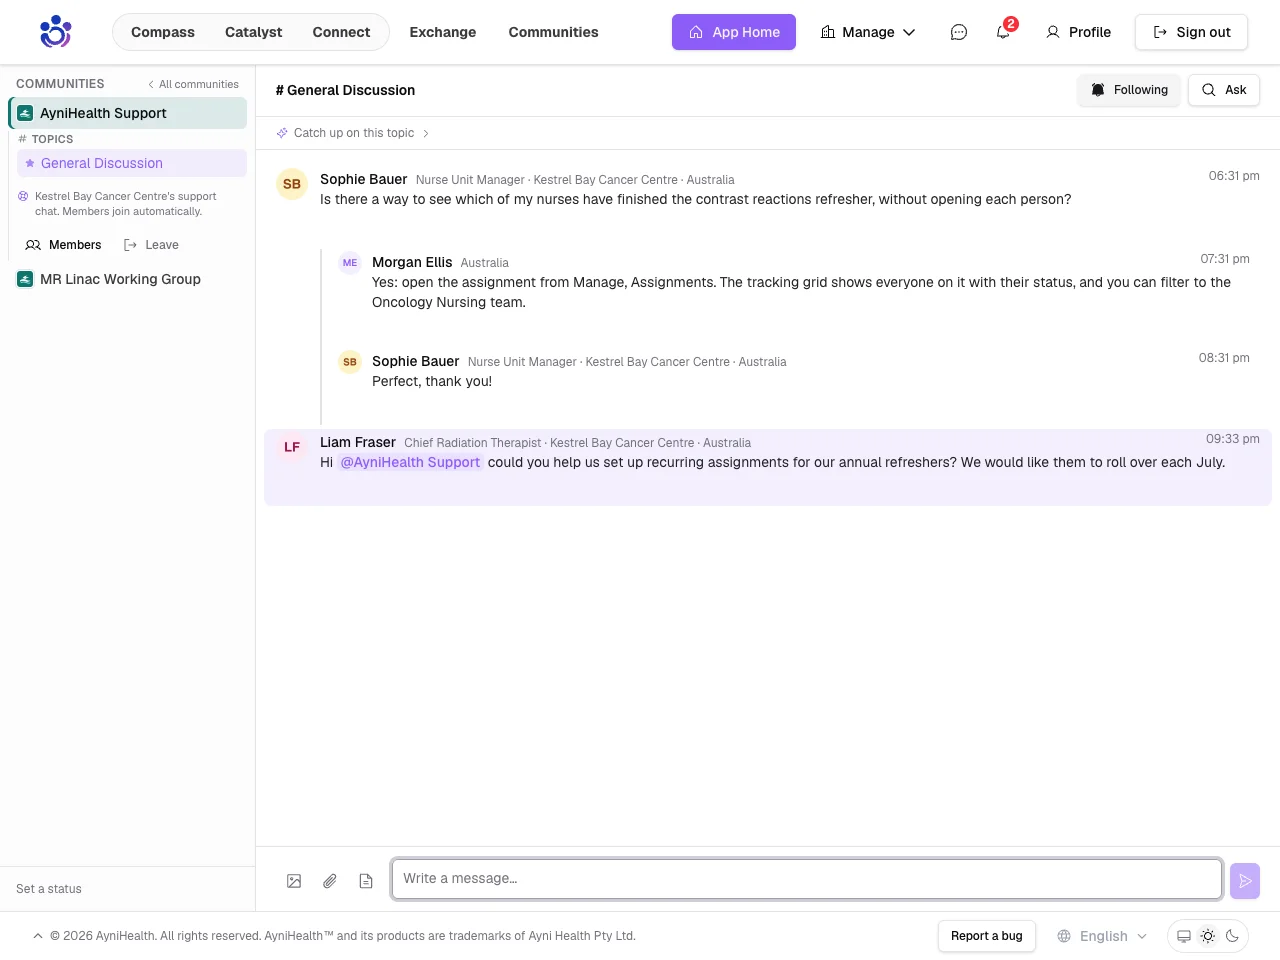Switch to the Connect tab
The width and height of the screenshot is (1280, 960).
point(341,32)
